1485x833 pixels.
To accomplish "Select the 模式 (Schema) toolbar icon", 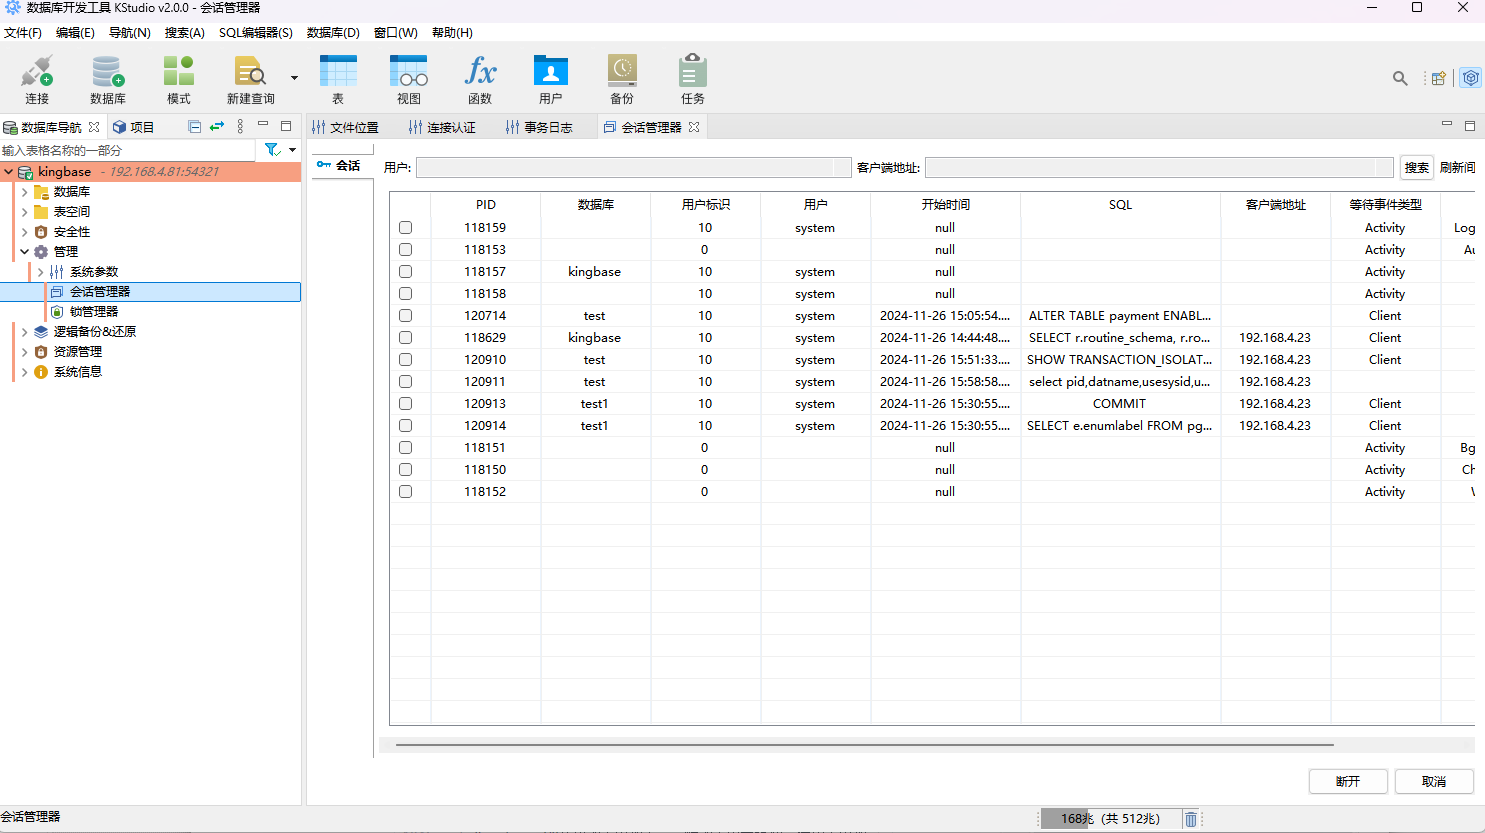I will point(179,73).
